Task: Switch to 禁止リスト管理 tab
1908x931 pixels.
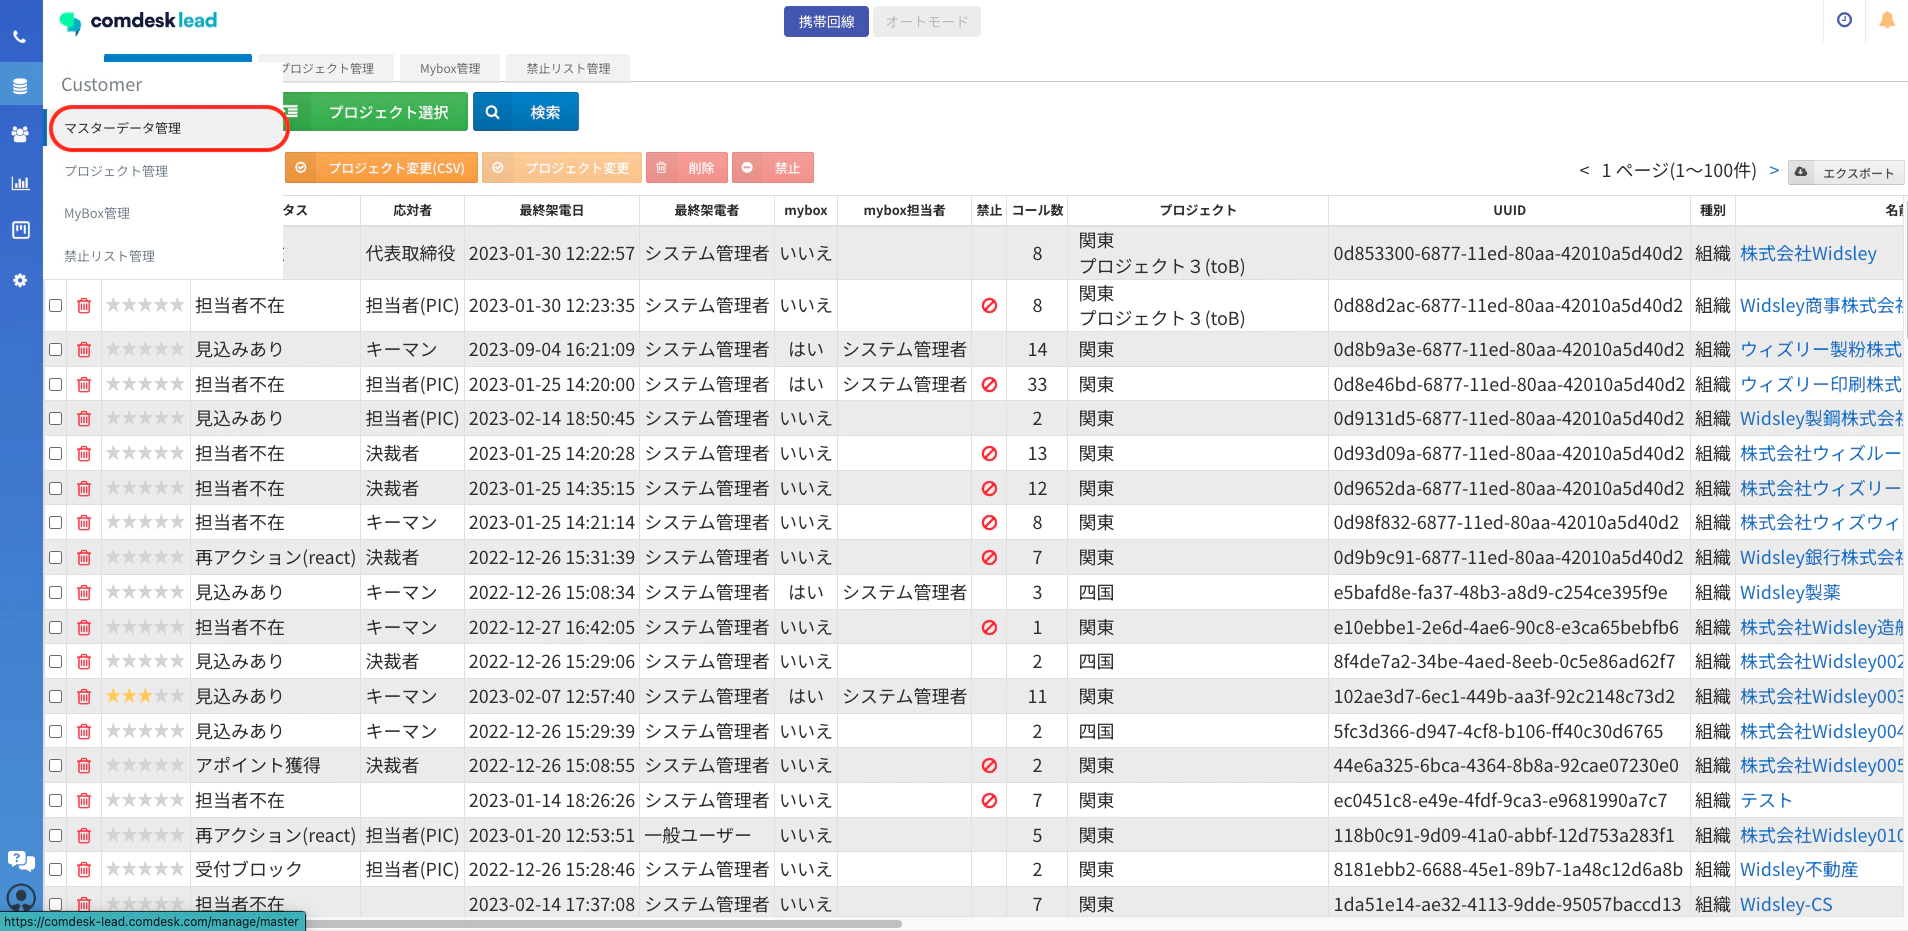Action: pyautogui.click(x=568, y=68)
